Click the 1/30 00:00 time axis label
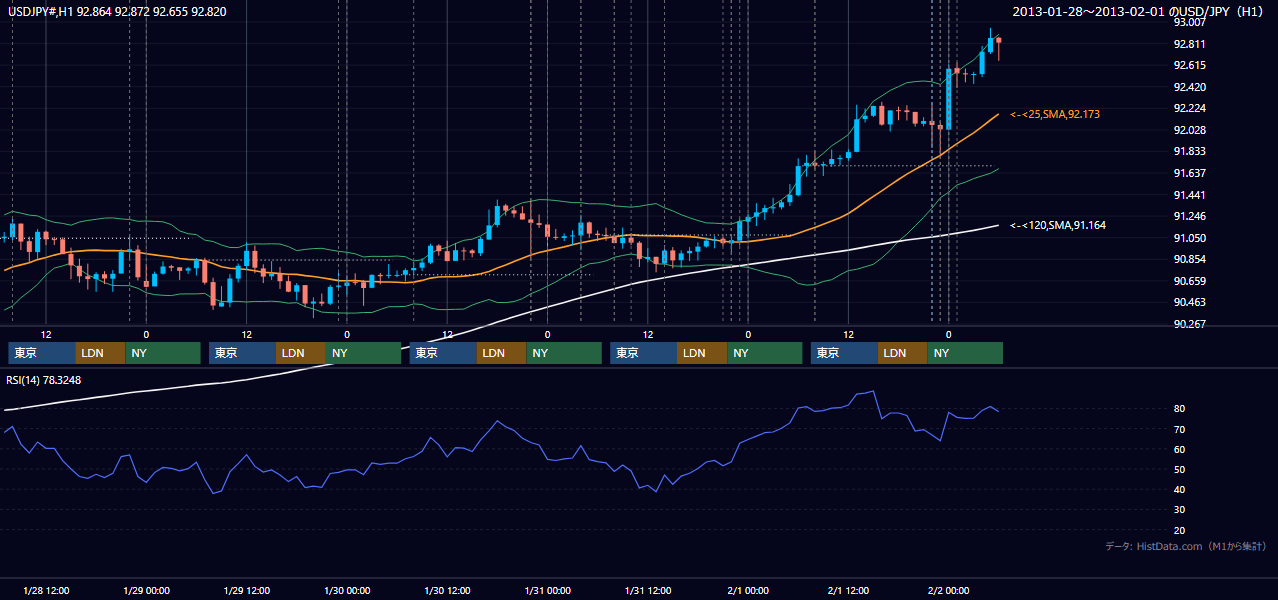 [347, 591]
